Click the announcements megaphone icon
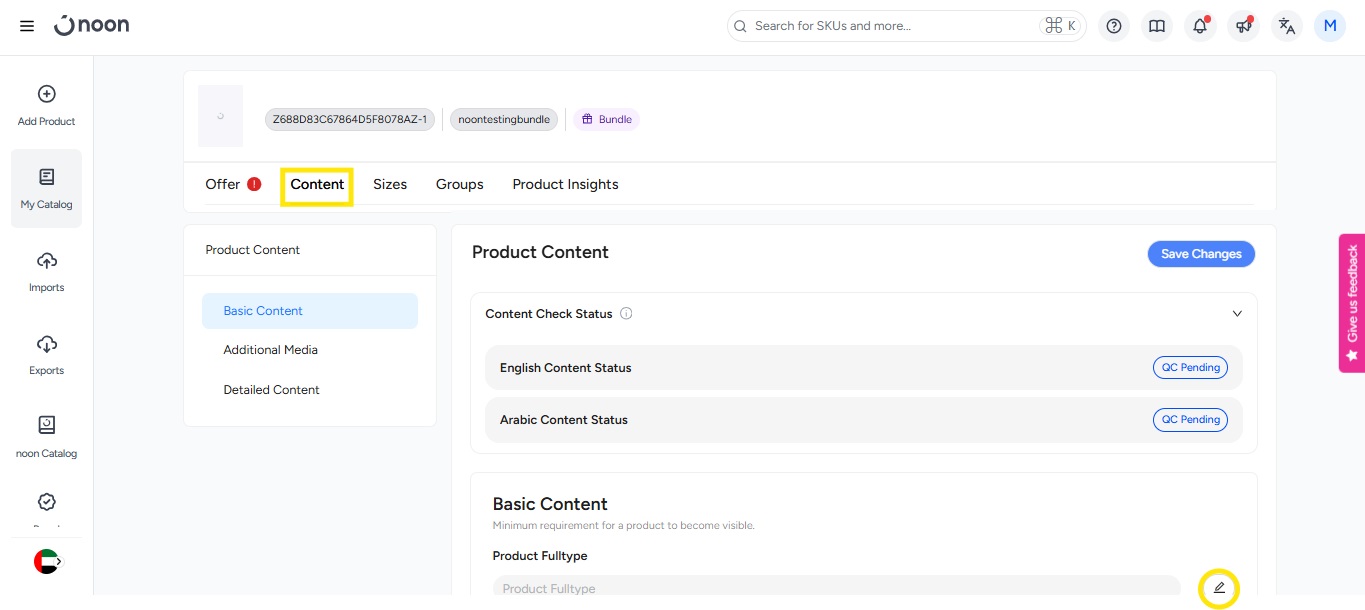This screenshot has width=1365, height=610. [1243, 26]
